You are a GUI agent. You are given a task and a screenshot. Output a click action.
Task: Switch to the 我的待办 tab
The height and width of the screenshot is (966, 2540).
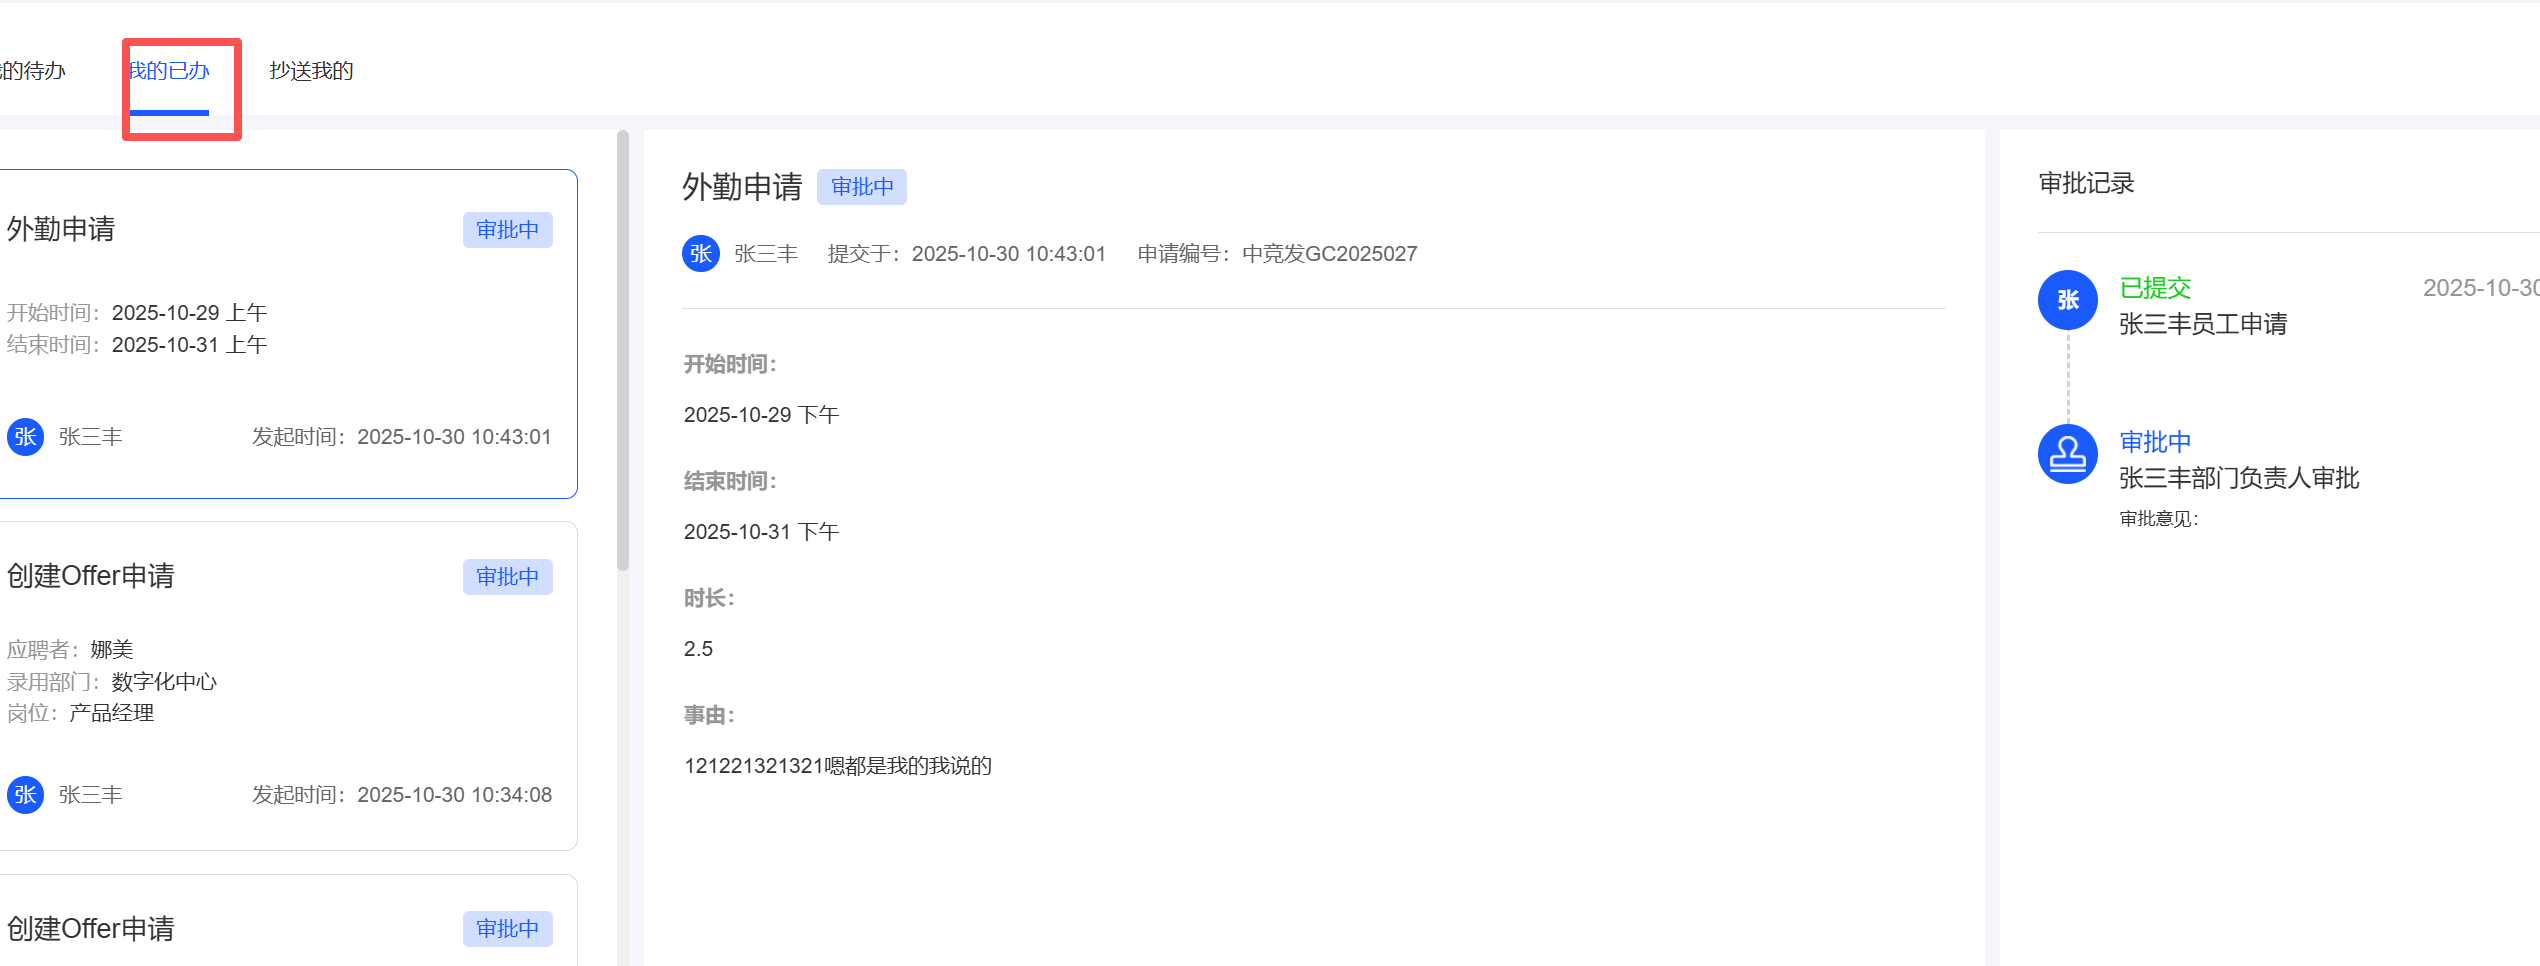32,71
